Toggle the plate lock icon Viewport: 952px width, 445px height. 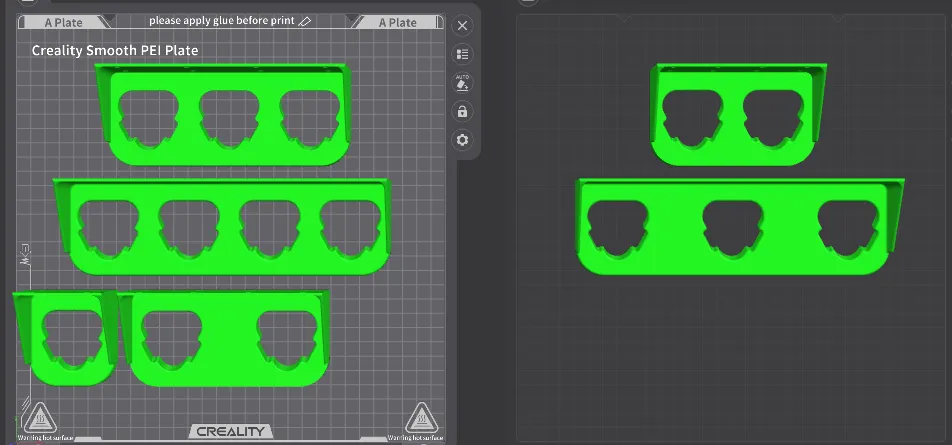[x=462, y=112]
